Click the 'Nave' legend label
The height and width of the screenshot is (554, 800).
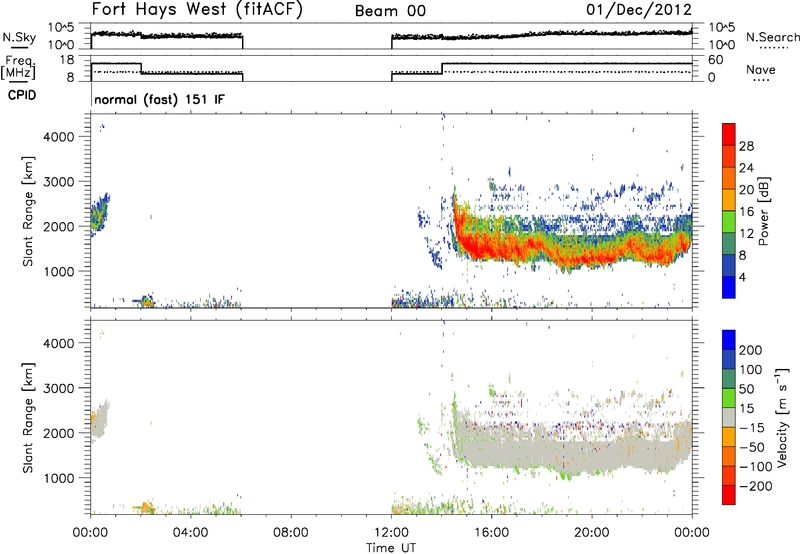[761, 69]
